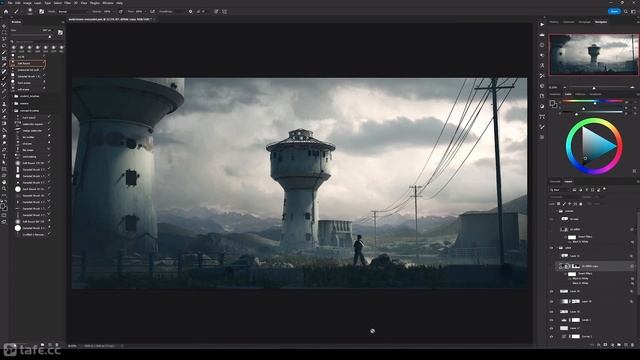Adjust the Navigator zoom slider
Viewport: 640px width, 360px height.
594,87
